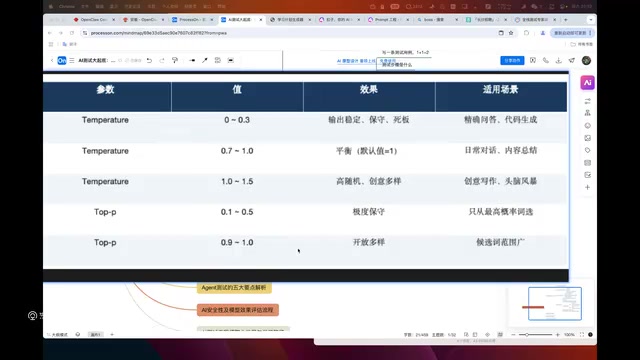Select the format painter tool
Image resolution: width=640 pixels, height=360 pixels.
pyautogui.click(x=175, y=60)
